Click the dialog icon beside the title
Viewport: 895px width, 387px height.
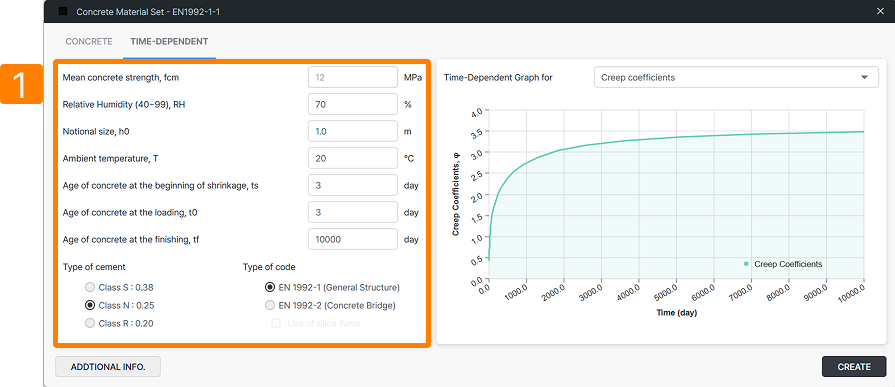(x=63, y=11)
